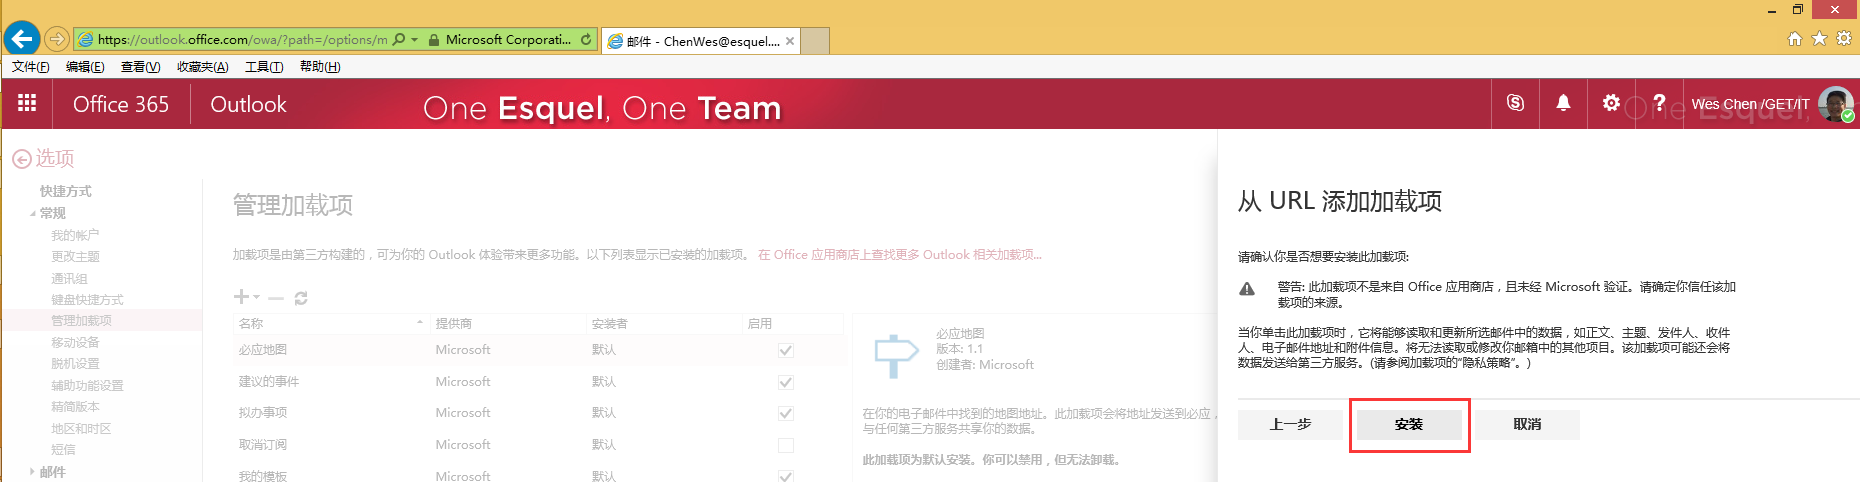Image resolution: width=1860 pixels, height=482 pixels.
Task: Select 脱机设置 in options tree
Action: [75, 364]
